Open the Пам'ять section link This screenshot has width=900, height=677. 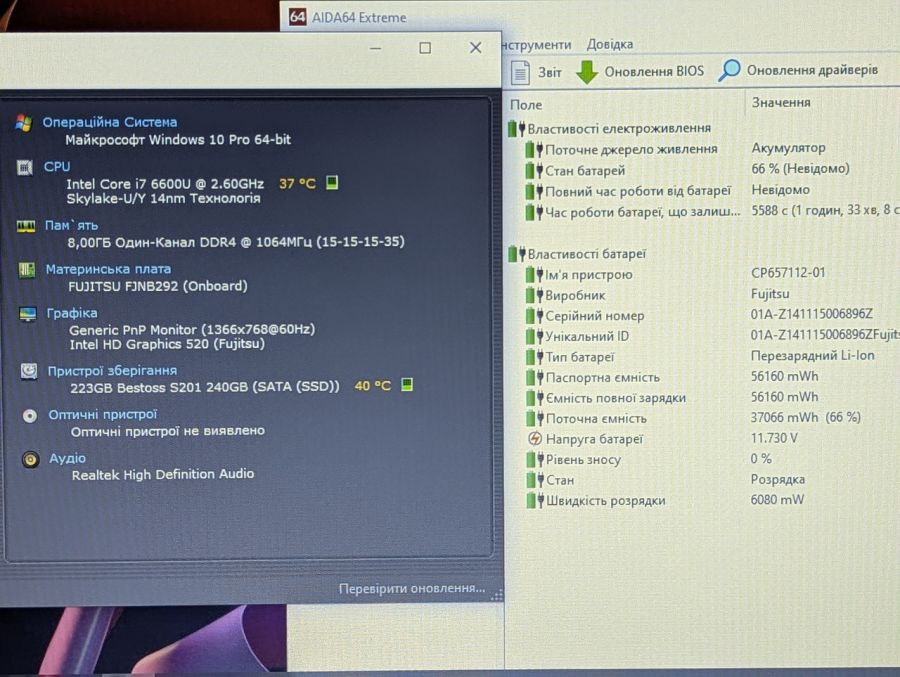tap(71, 225)
